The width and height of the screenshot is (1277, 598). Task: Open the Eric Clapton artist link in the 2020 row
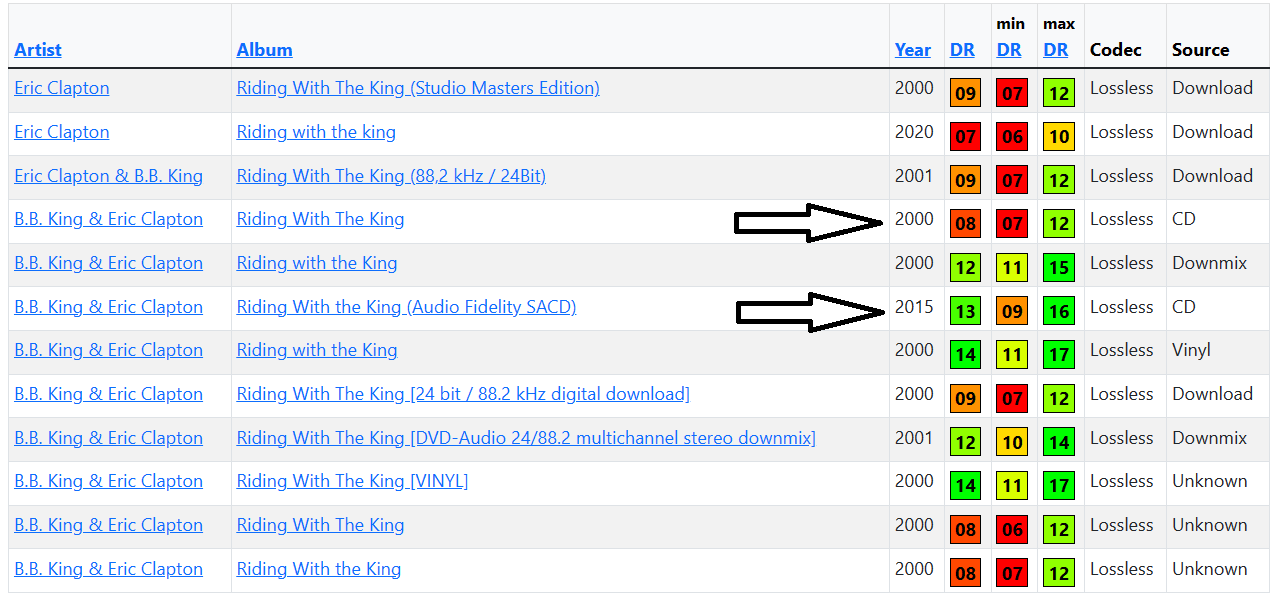tap(62, 132)
